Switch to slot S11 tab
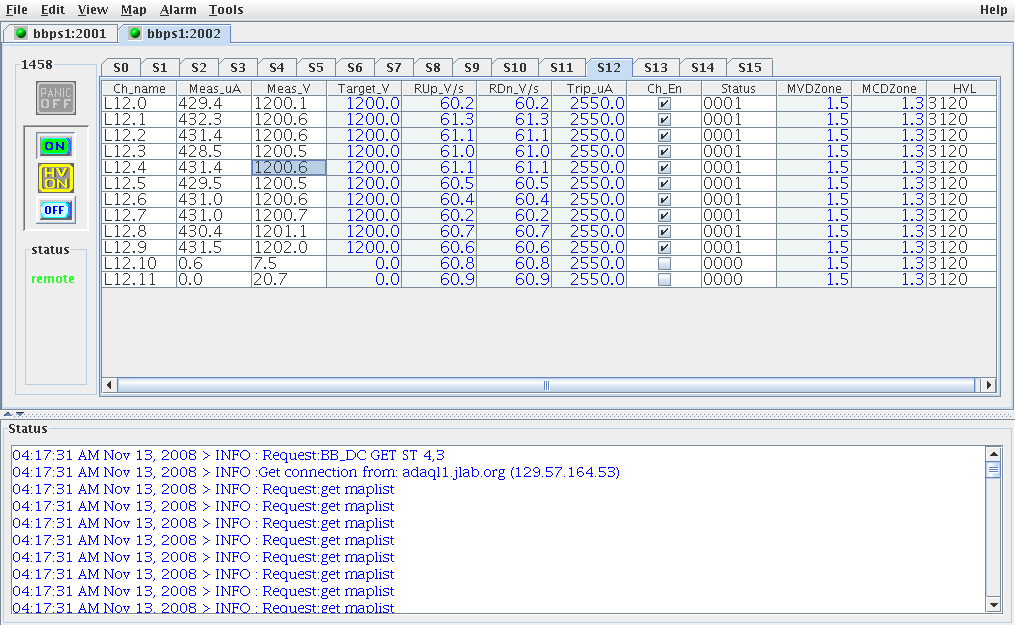 [x=562, y=67]
